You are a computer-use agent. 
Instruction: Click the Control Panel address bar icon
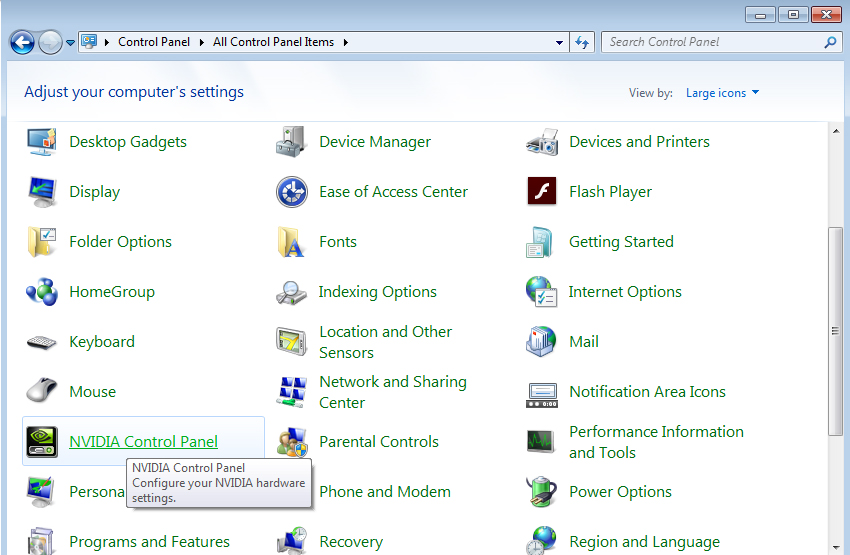89,42
